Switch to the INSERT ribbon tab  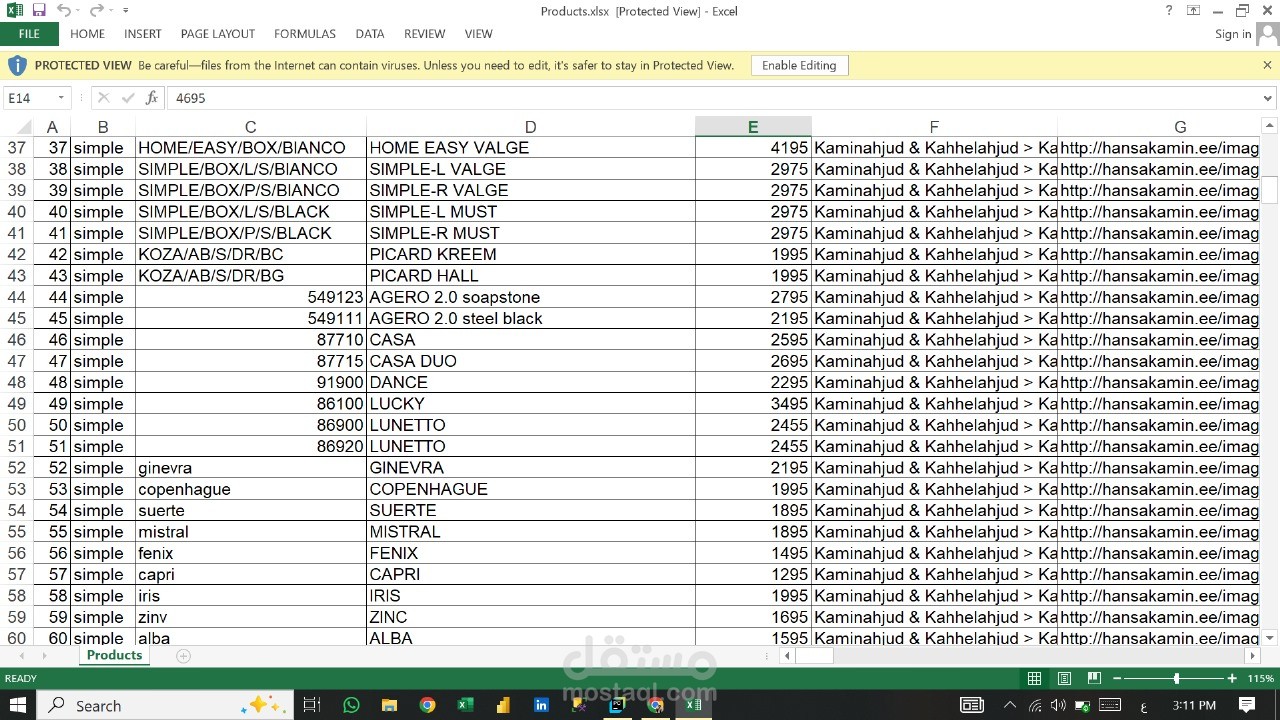tap(143, 34)
